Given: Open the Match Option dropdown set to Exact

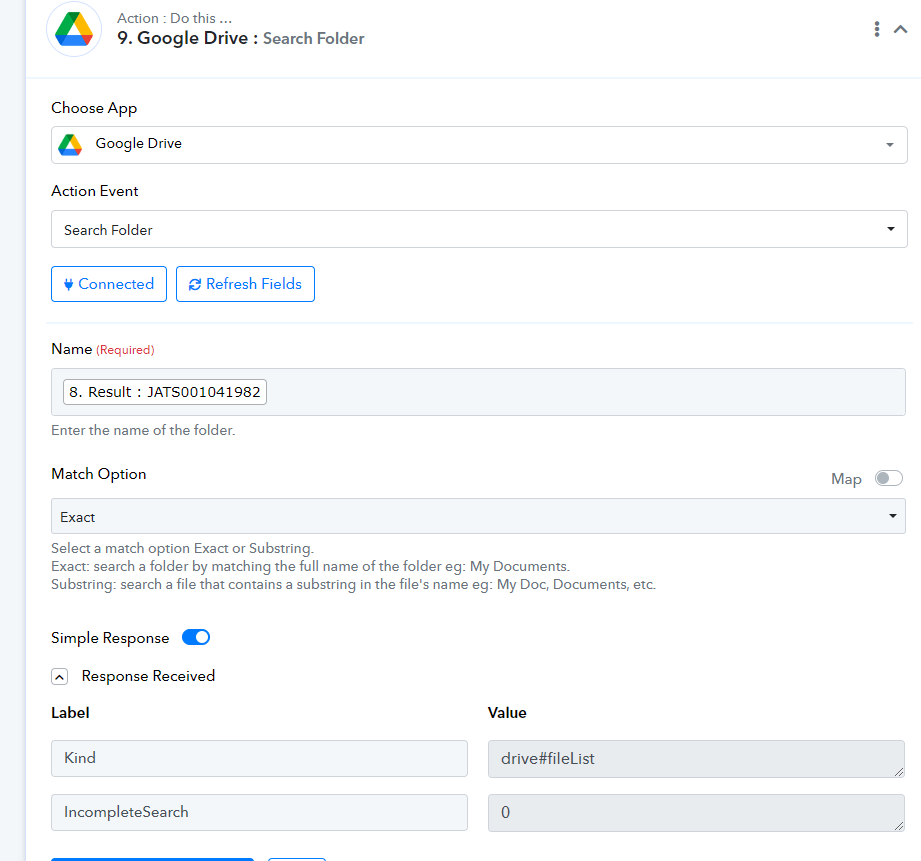Looking at the screenshot, I should click(x=478, y=516).
